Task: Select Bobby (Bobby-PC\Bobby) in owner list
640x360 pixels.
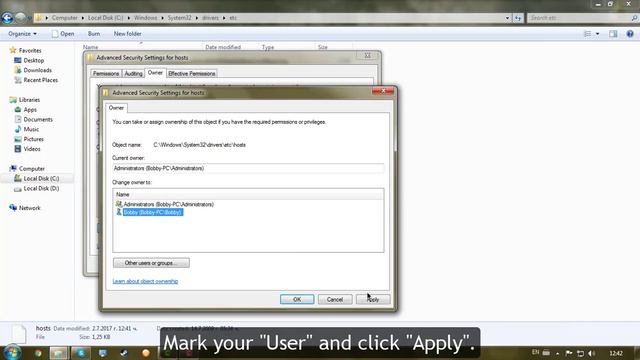Action: click(x=153, y=212)
